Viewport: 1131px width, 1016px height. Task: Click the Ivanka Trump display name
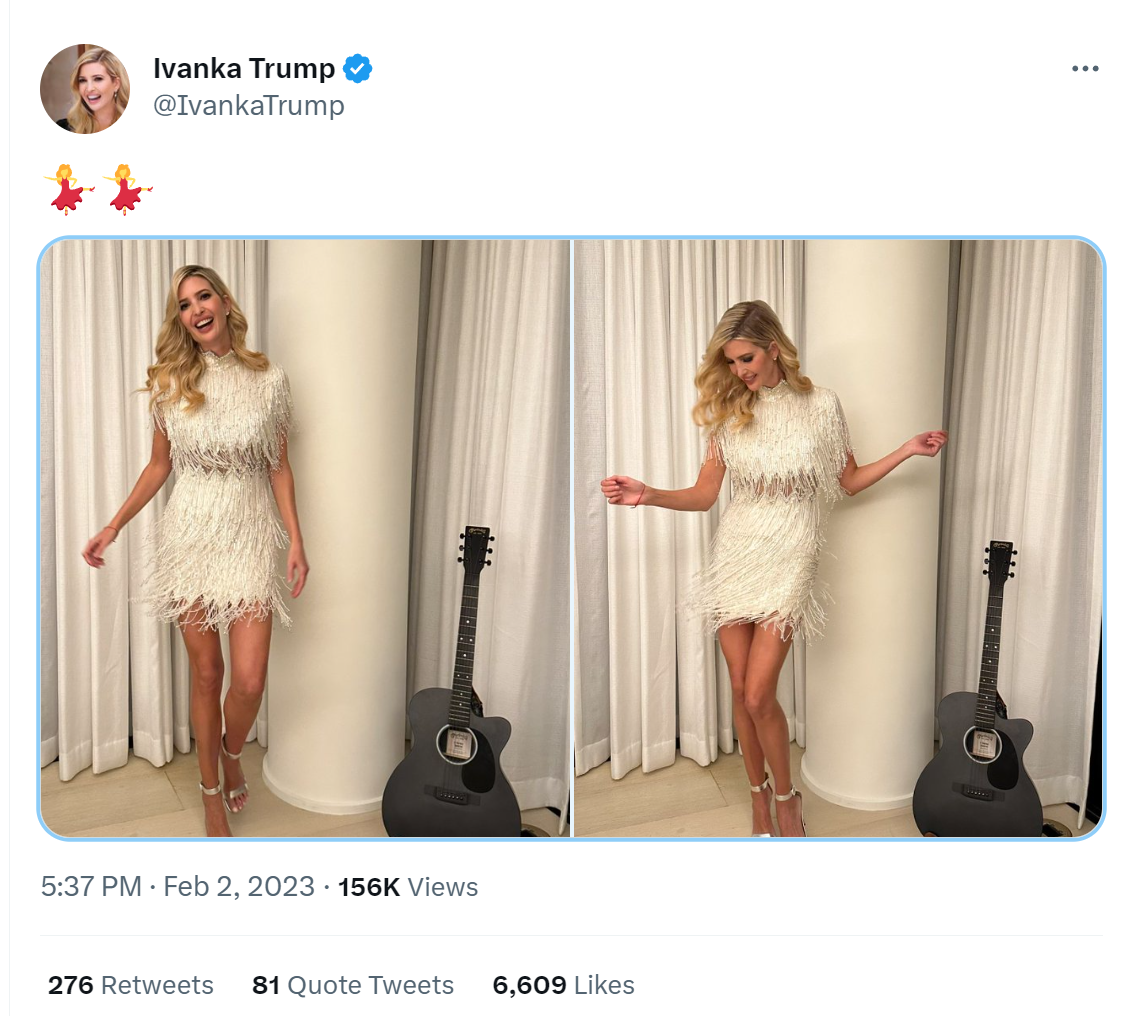pos(244,69)
